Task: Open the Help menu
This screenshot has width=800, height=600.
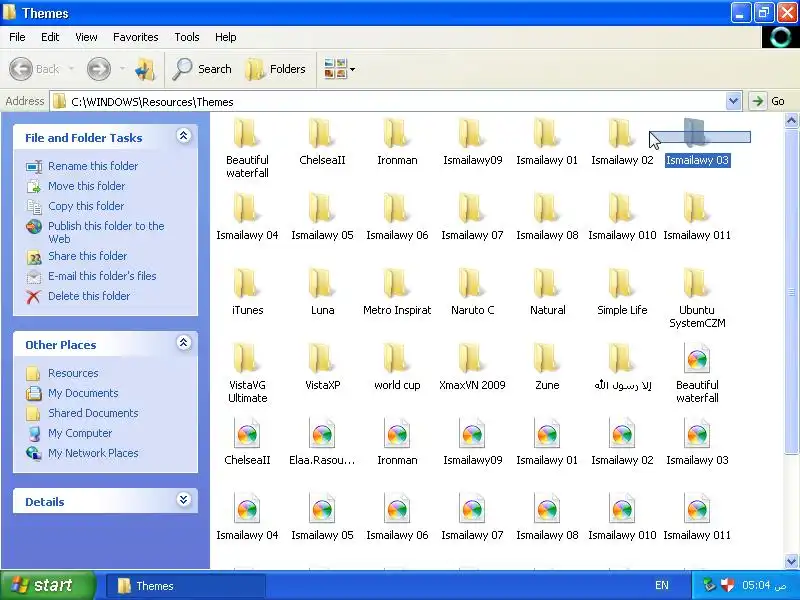Action: [226, 37]
